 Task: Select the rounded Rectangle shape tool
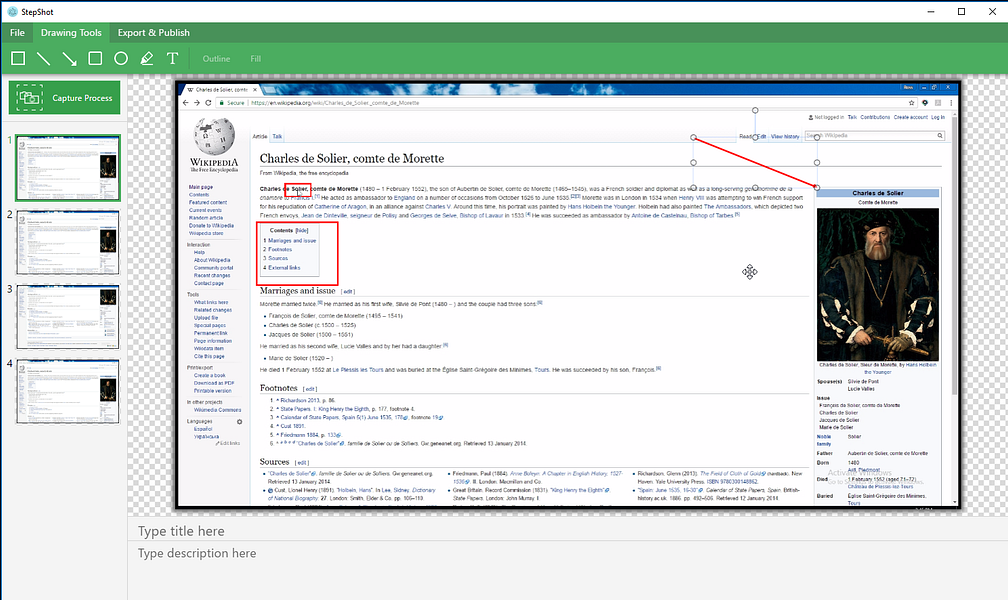[x=95, y=59]
